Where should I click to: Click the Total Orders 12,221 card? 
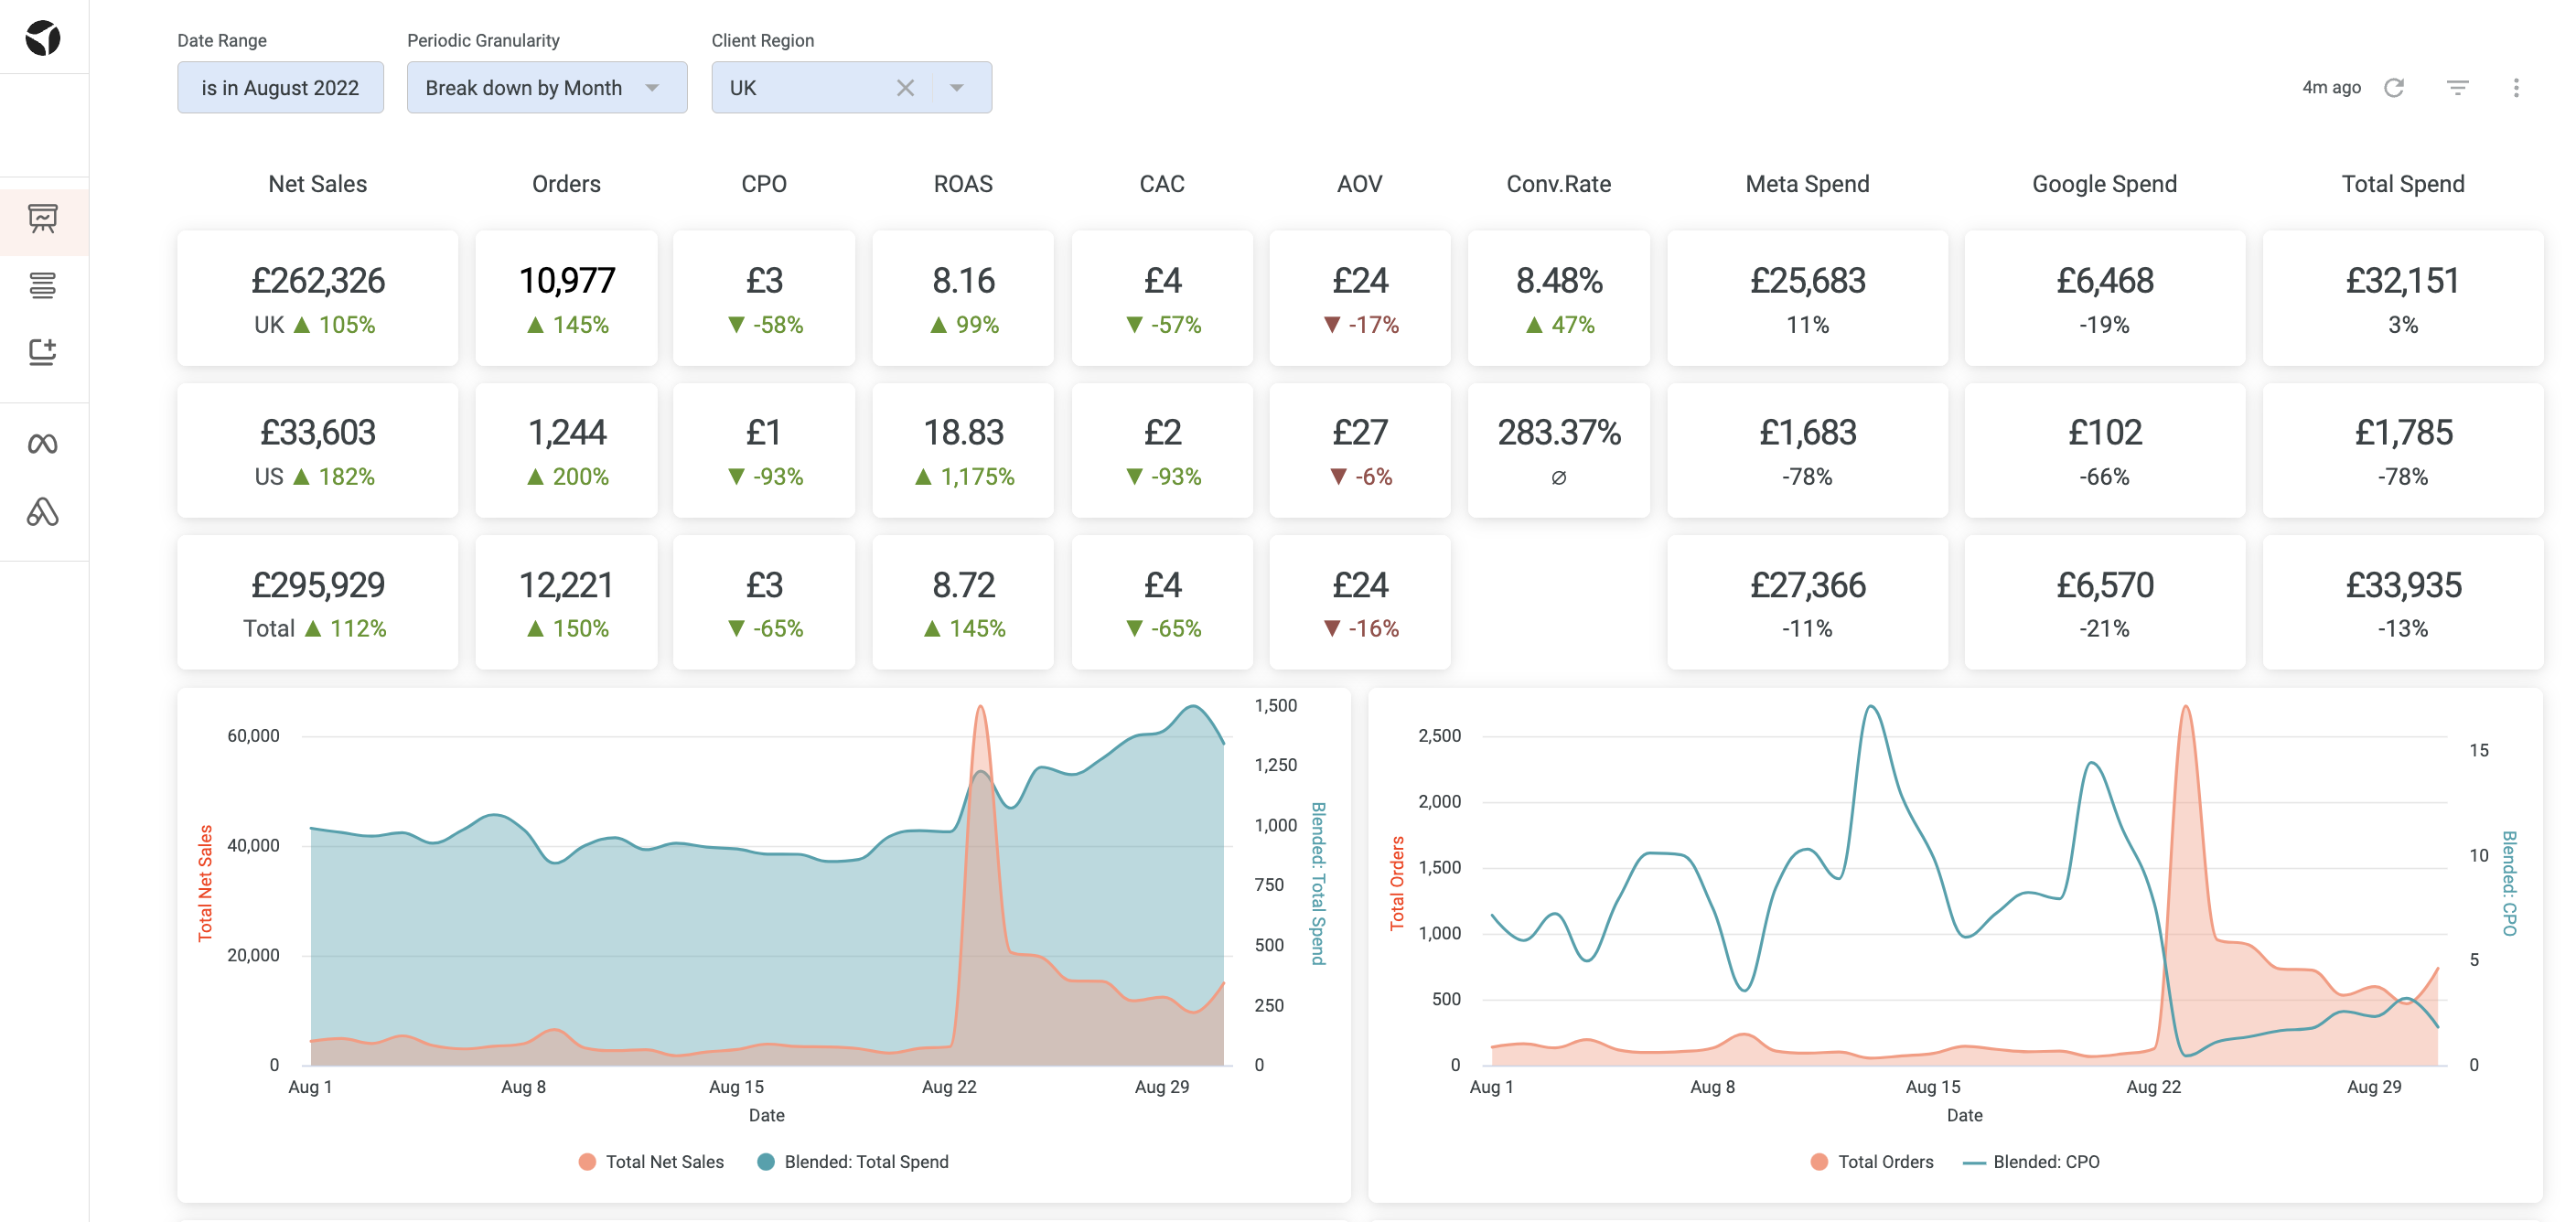(x=566, y=602)
